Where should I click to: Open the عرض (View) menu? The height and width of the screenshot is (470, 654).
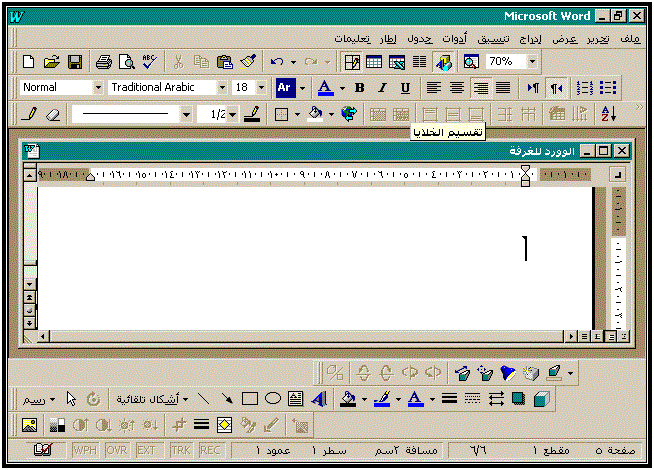pos(565,39)
